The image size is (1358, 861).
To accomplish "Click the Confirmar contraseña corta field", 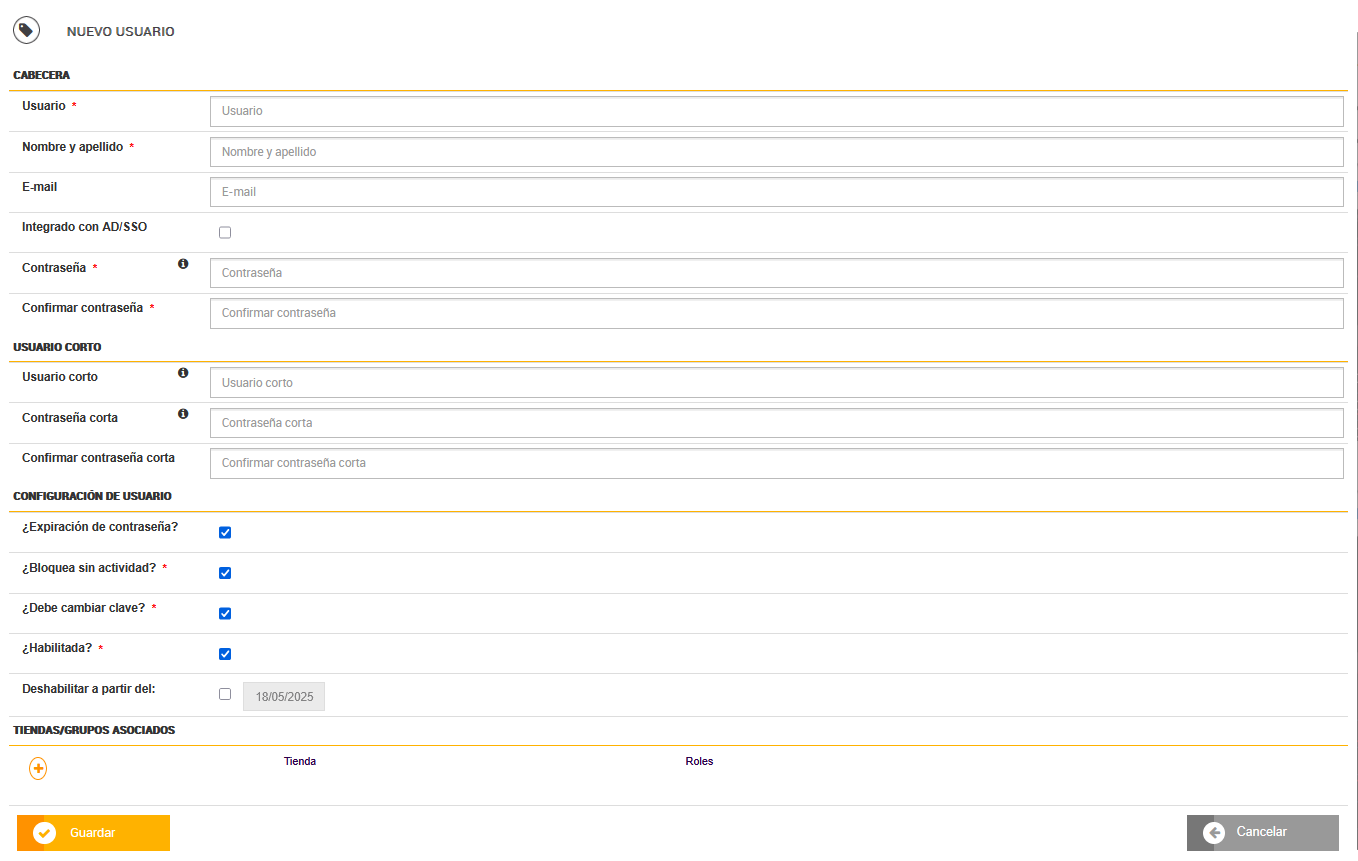I will [x=777, y=463].
